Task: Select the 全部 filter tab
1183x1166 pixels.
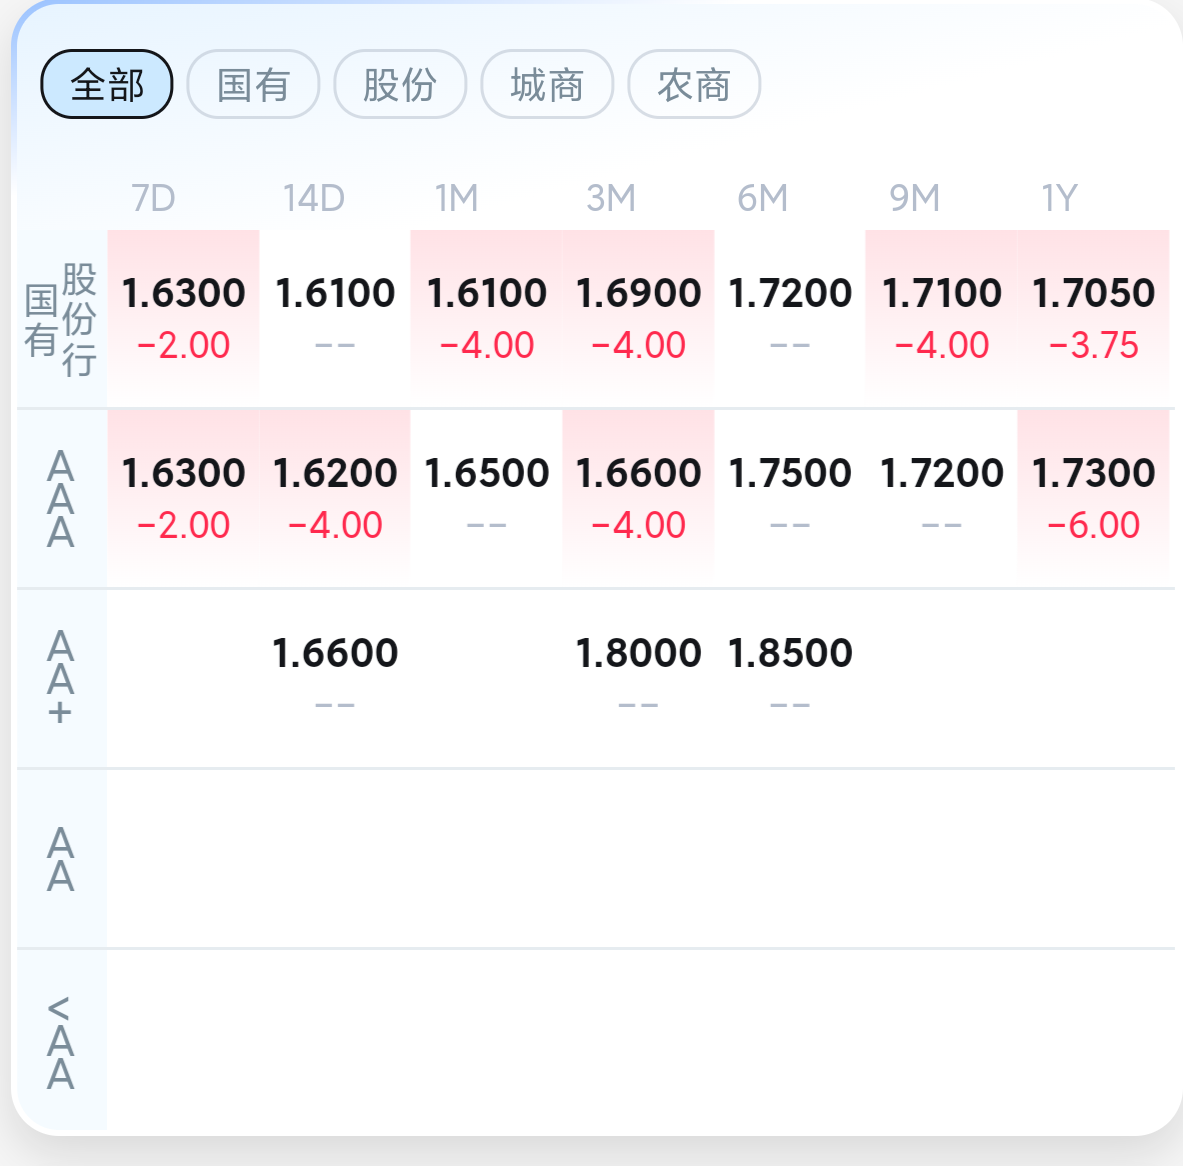Action: coord(106,84)
